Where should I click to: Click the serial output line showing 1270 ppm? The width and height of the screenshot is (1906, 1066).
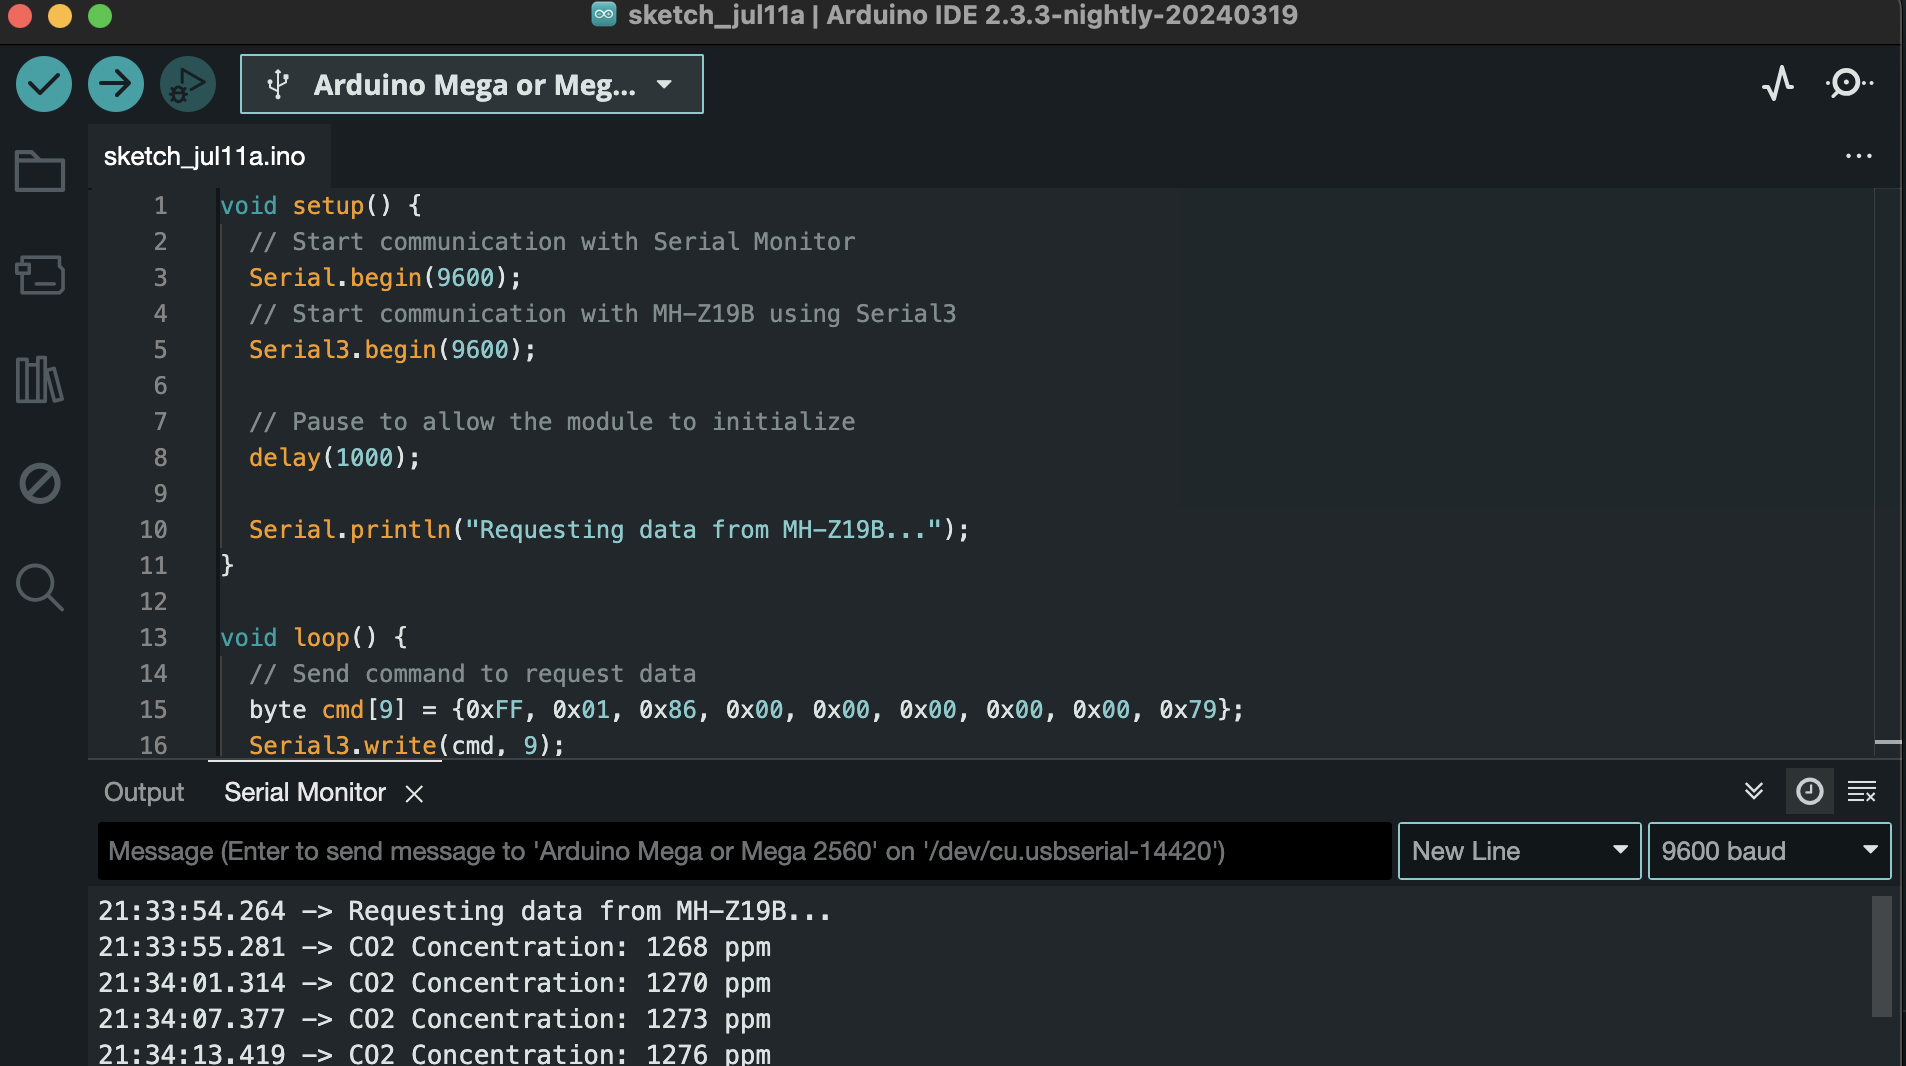434,983
